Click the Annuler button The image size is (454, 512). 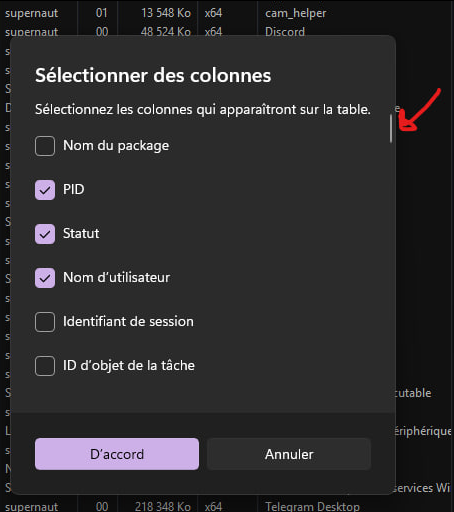pyautogui.click(x=289, y=454)
